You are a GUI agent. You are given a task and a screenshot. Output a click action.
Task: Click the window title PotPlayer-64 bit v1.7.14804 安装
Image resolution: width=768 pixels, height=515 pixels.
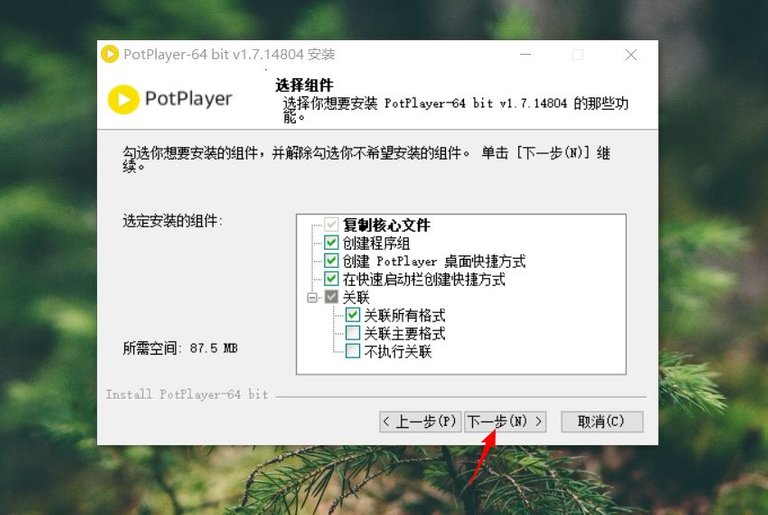click(x=229, y=54)
